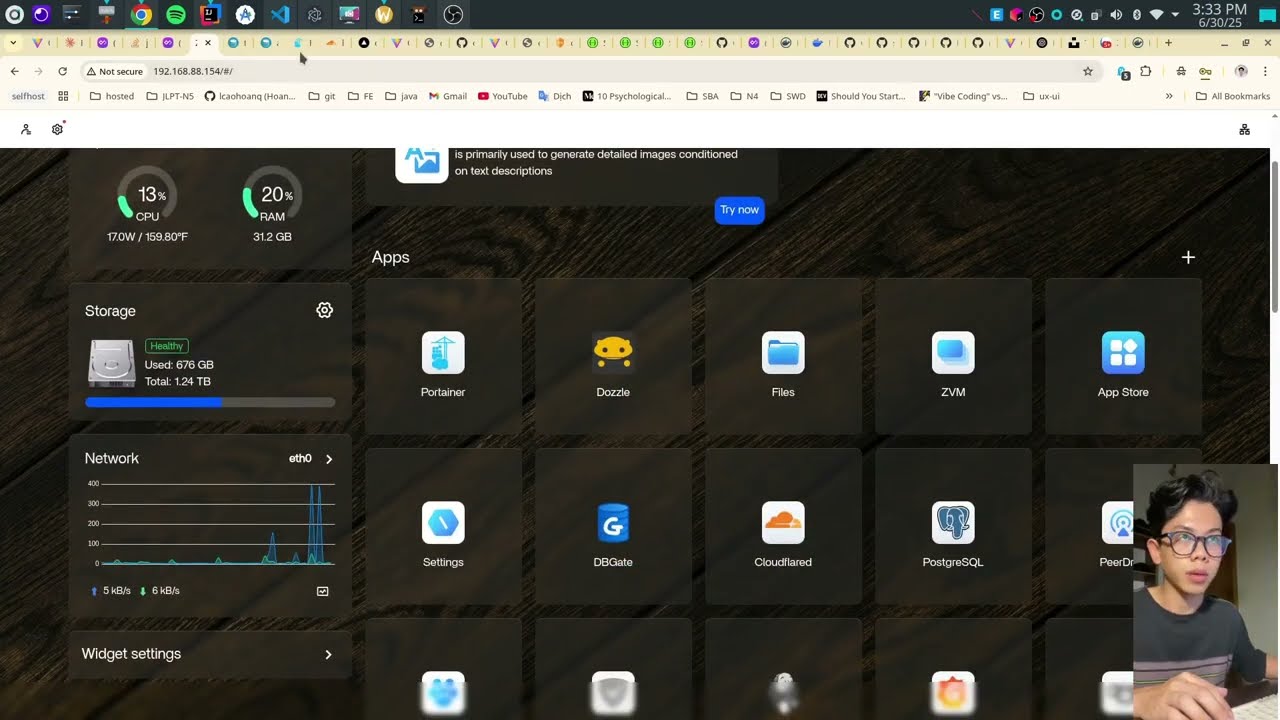Expand the eth0 network details
Image resolution: width=1280 pixels, height=720 pixels.
tap(328, 459)
